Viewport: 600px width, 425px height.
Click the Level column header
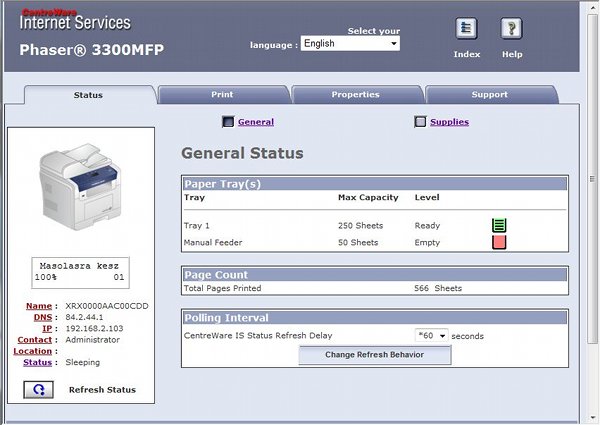tap(427, 197)
